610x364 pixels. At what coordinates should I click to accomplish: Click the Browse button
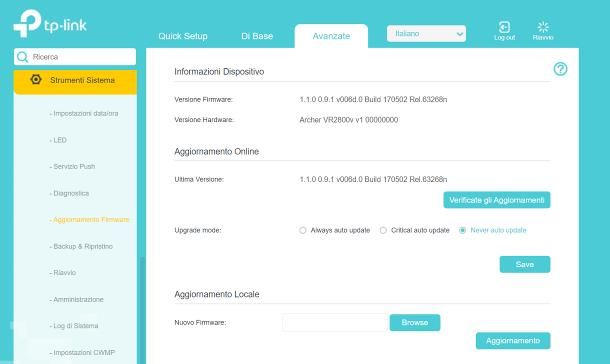[415, 323]
